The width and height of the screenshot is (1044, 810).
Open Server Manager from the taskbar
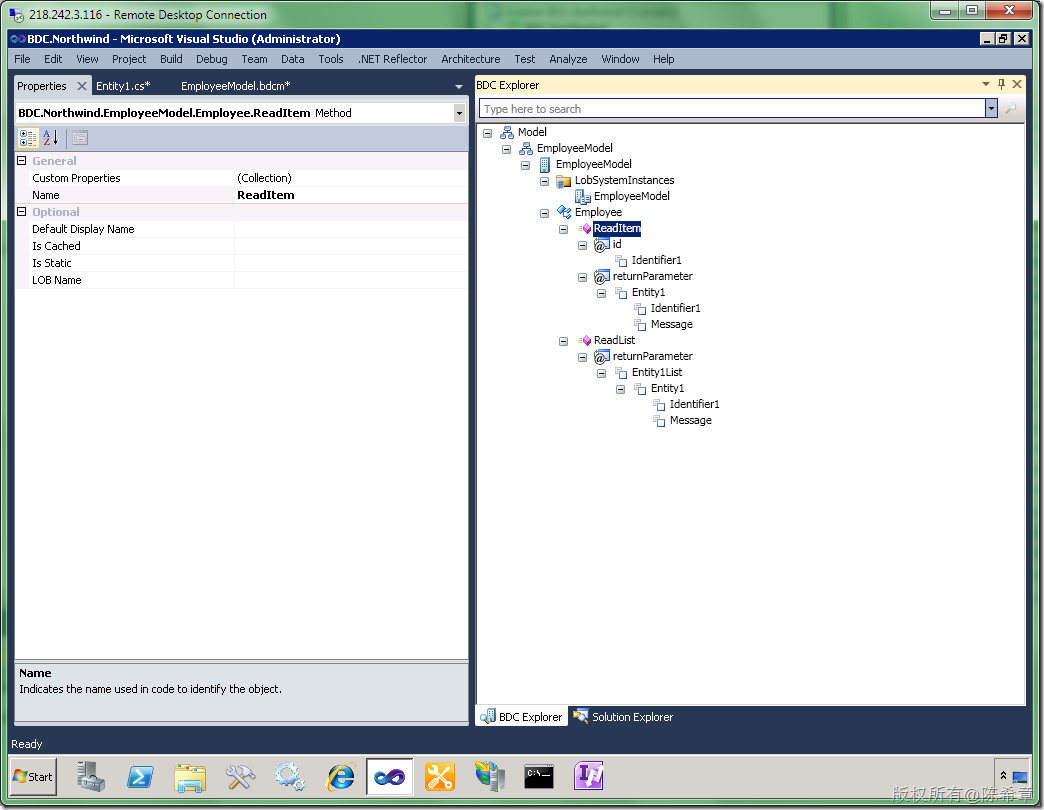point(91,777)
